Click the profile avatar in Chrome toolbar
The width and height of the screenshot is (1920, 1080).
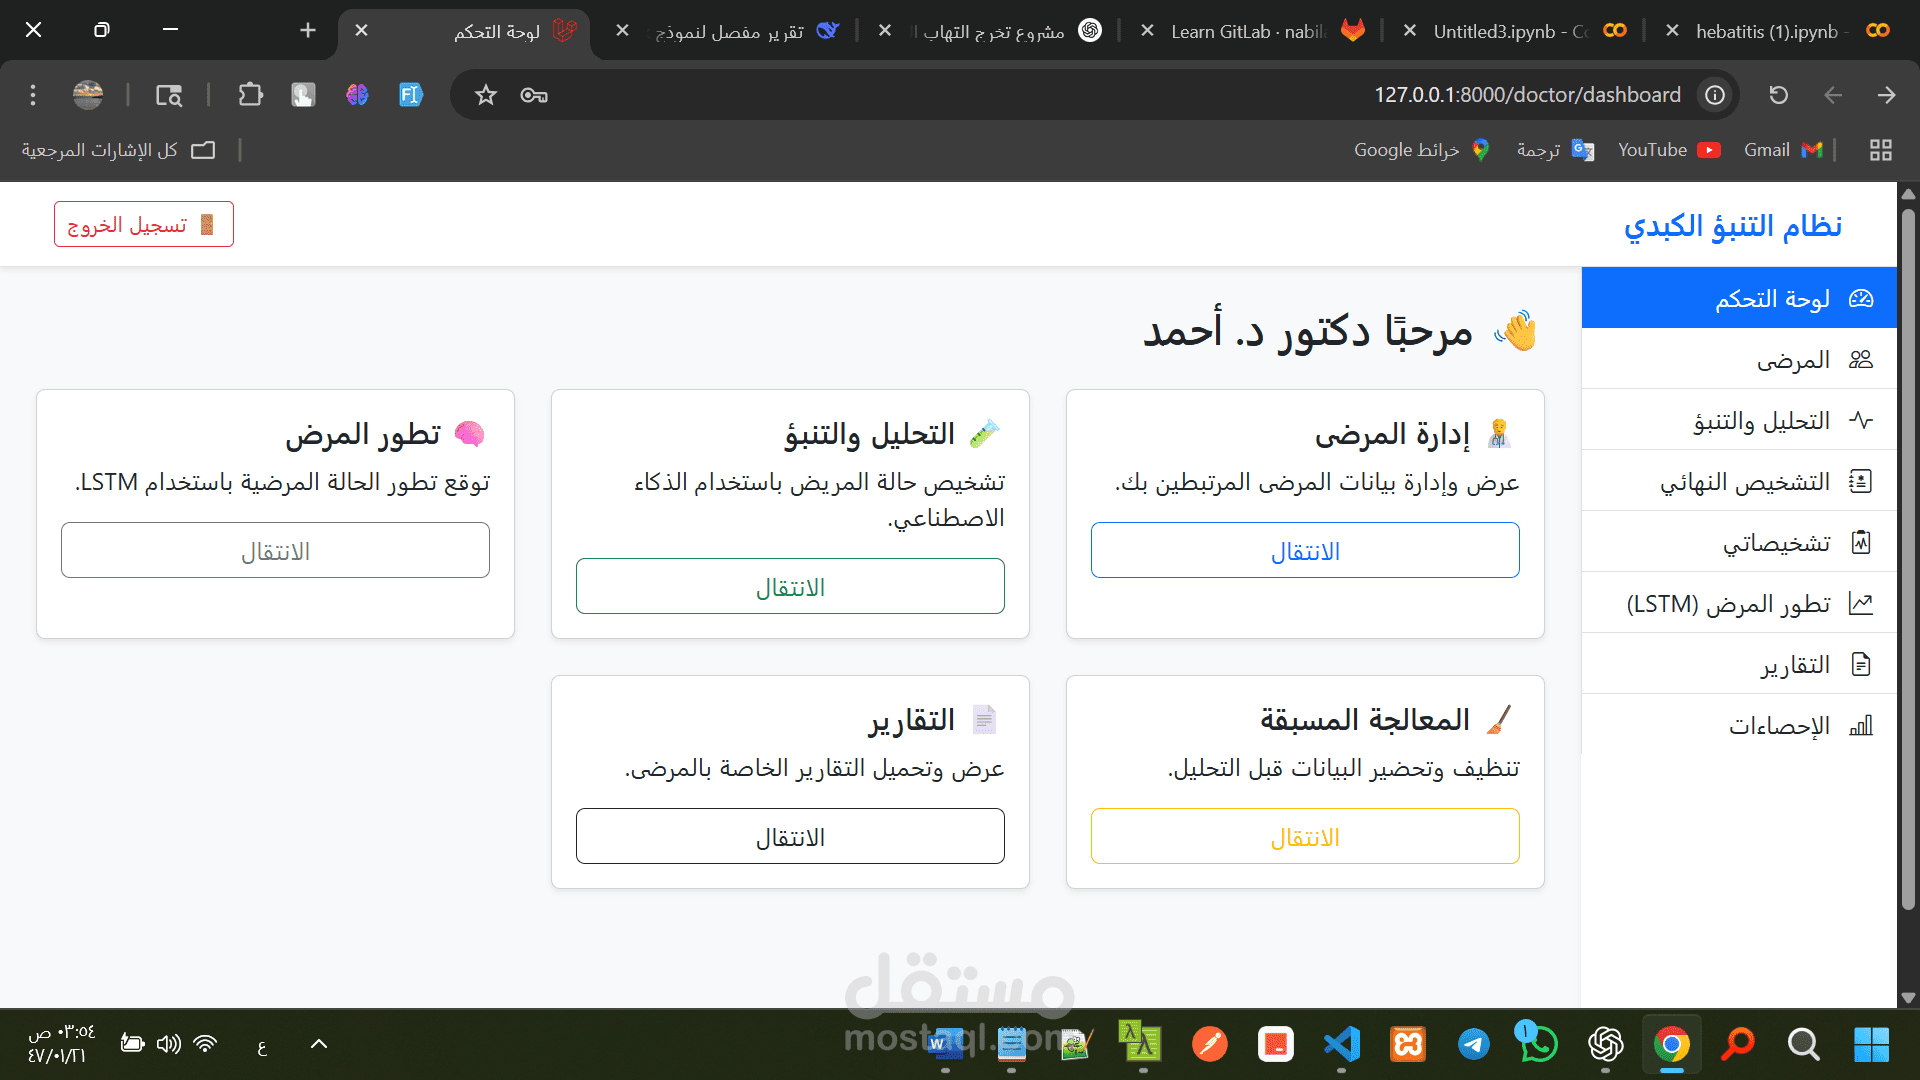pos(88,95)
